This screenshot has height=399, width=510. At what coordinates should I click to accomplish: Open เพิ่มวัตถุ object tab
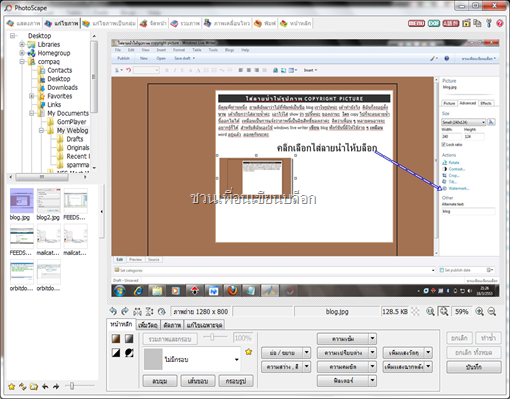click(148, 325)
